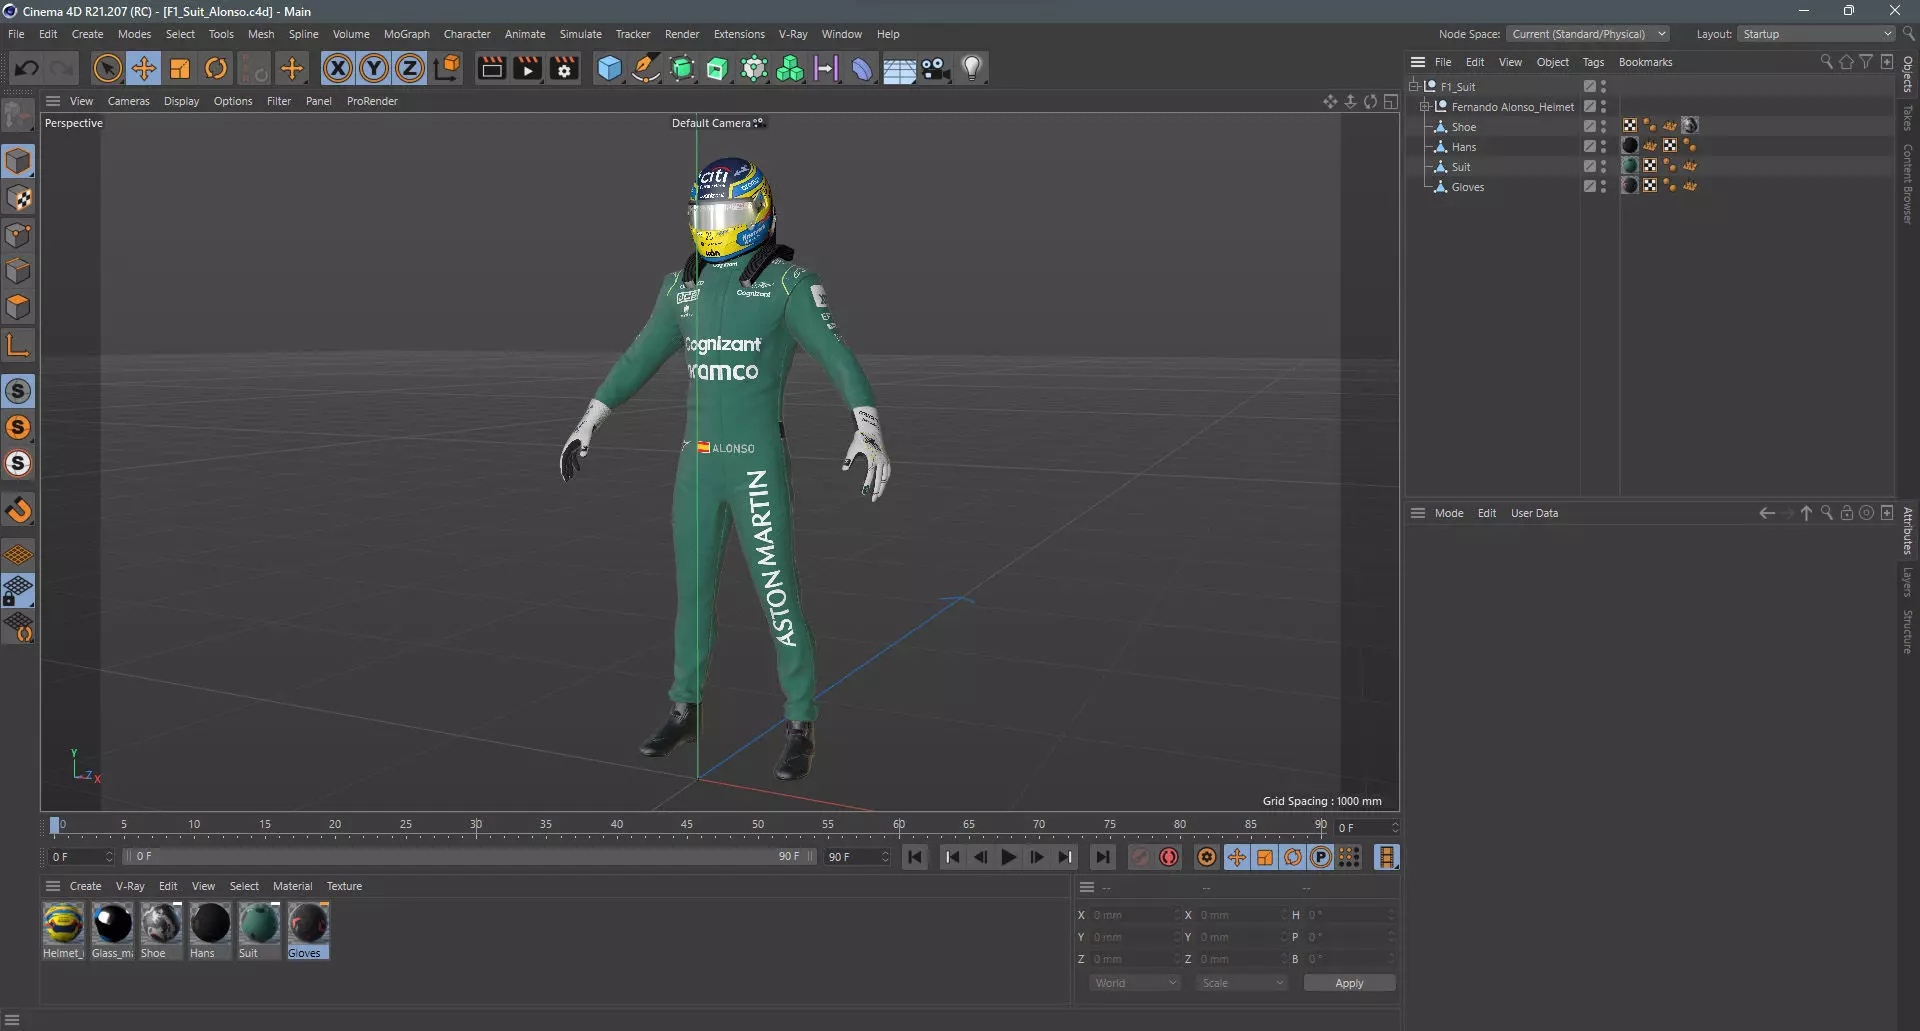
Task: Click timeline ruler at frame 45
Action: coord(687,825)
